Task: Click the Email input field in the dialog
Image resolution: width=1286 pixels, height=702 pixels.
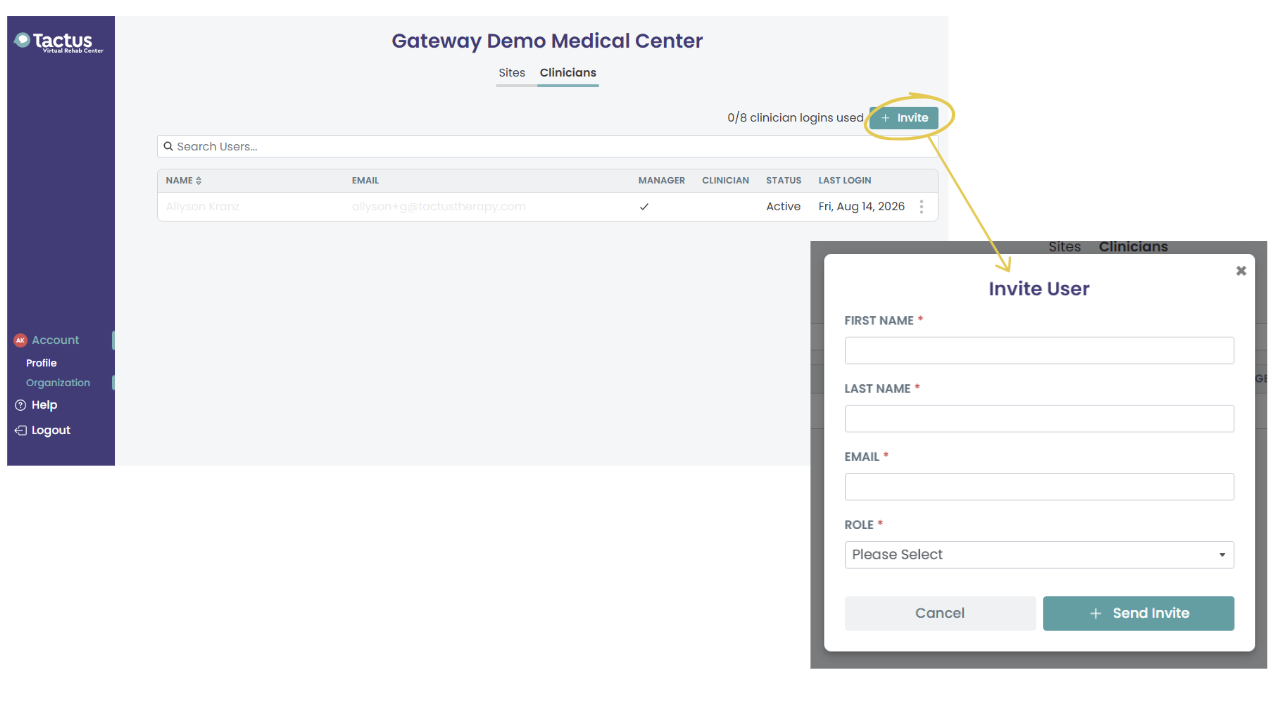Action: (x=1039, y=486)
